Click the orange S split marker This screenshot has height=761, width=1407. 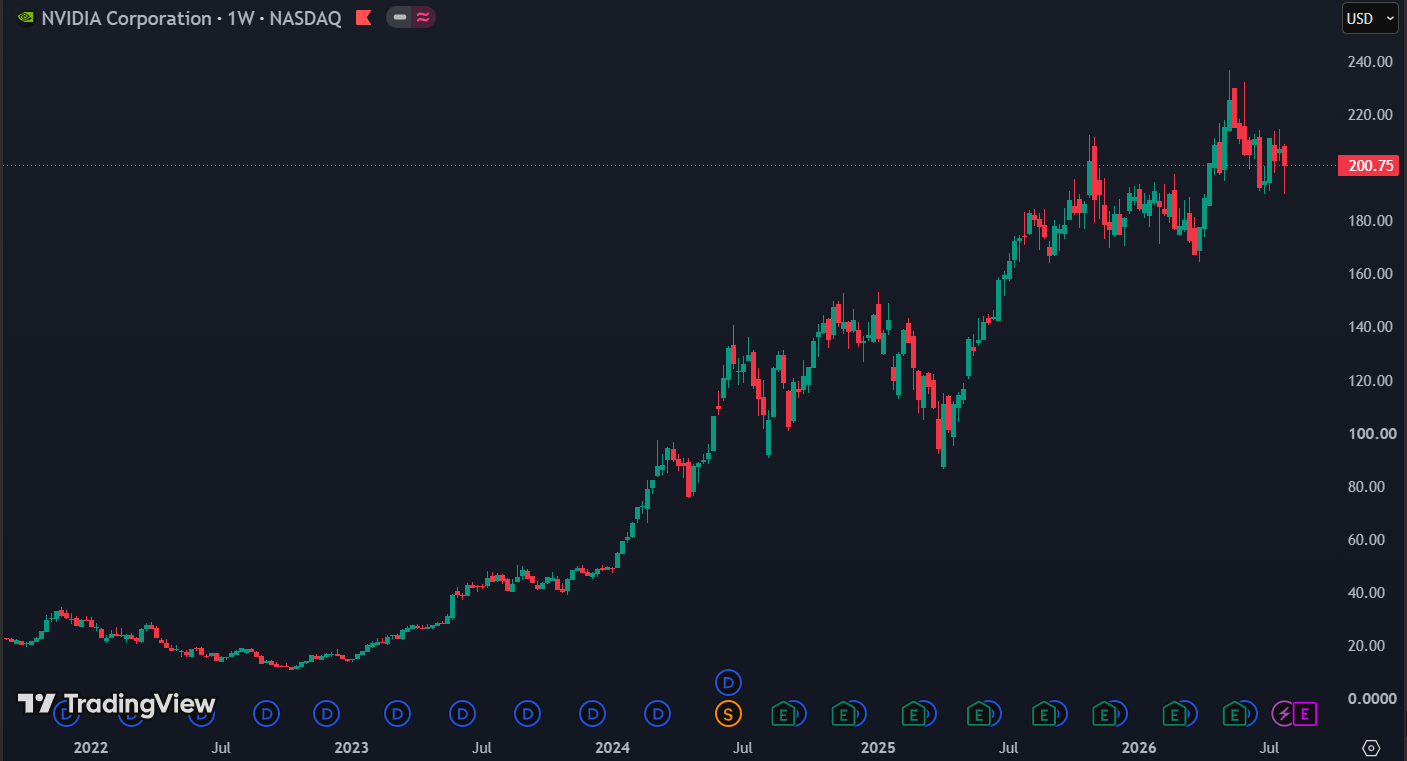(x=728, y=714)
